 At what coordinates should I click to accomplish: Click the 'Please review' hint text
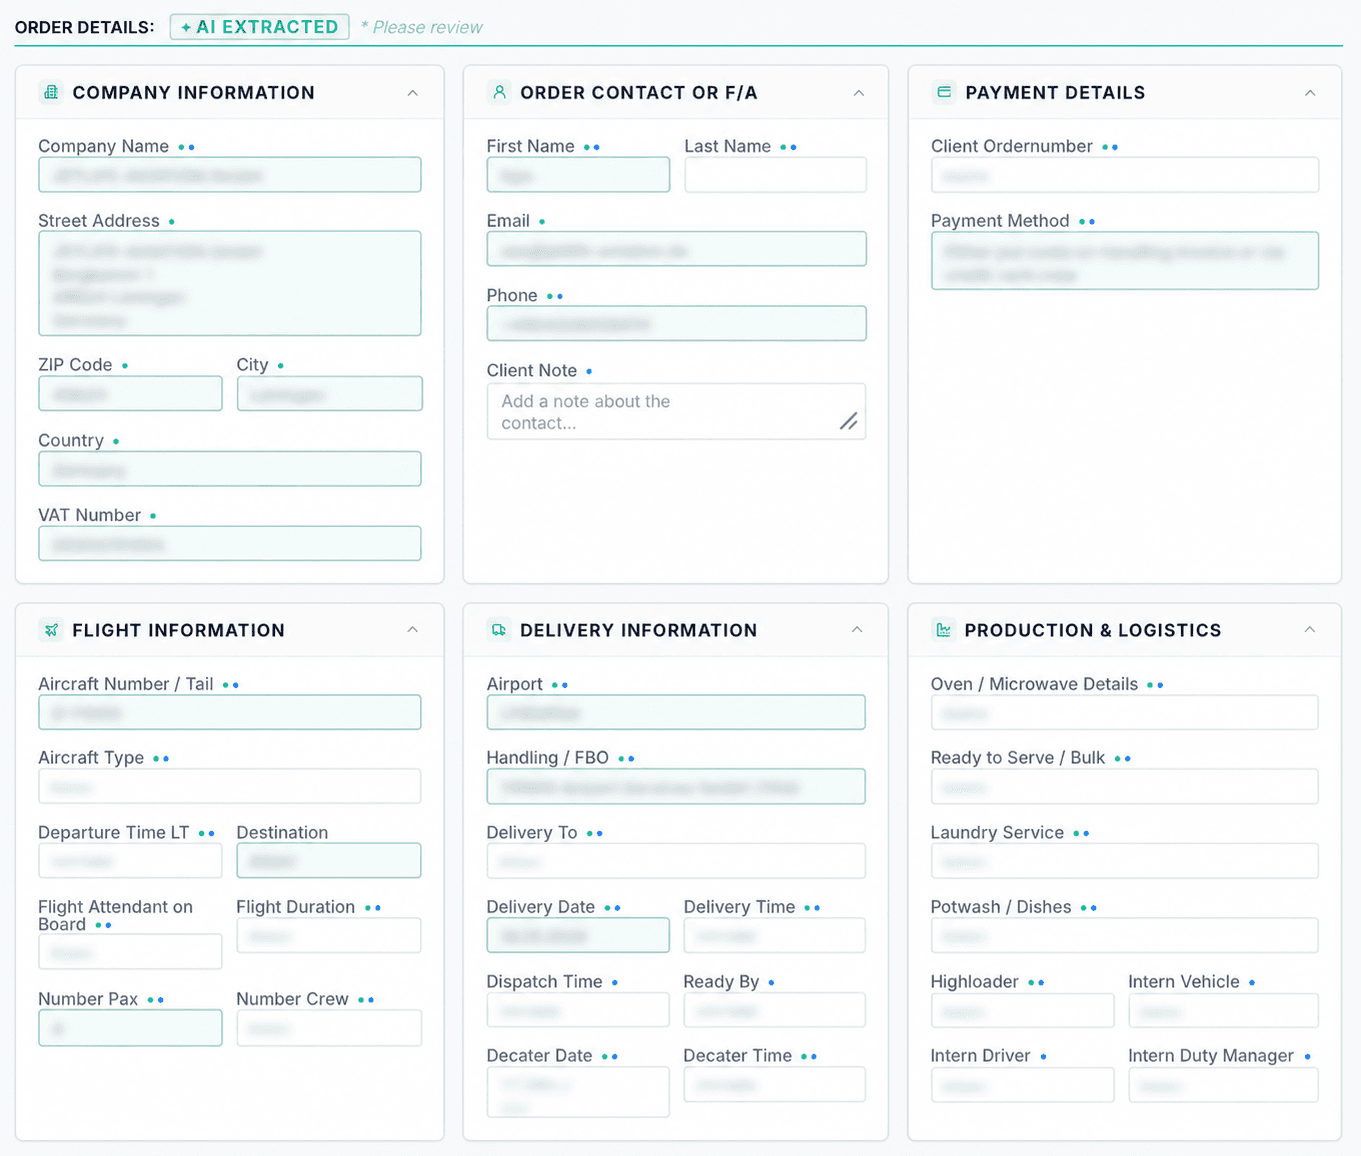click(x=422, y=27)
